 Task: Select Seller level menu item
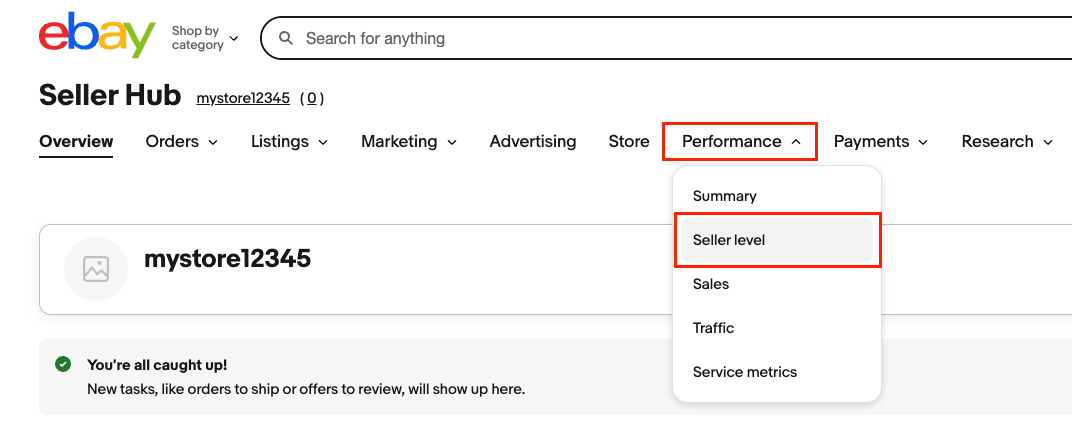click(x=777, y=240)
